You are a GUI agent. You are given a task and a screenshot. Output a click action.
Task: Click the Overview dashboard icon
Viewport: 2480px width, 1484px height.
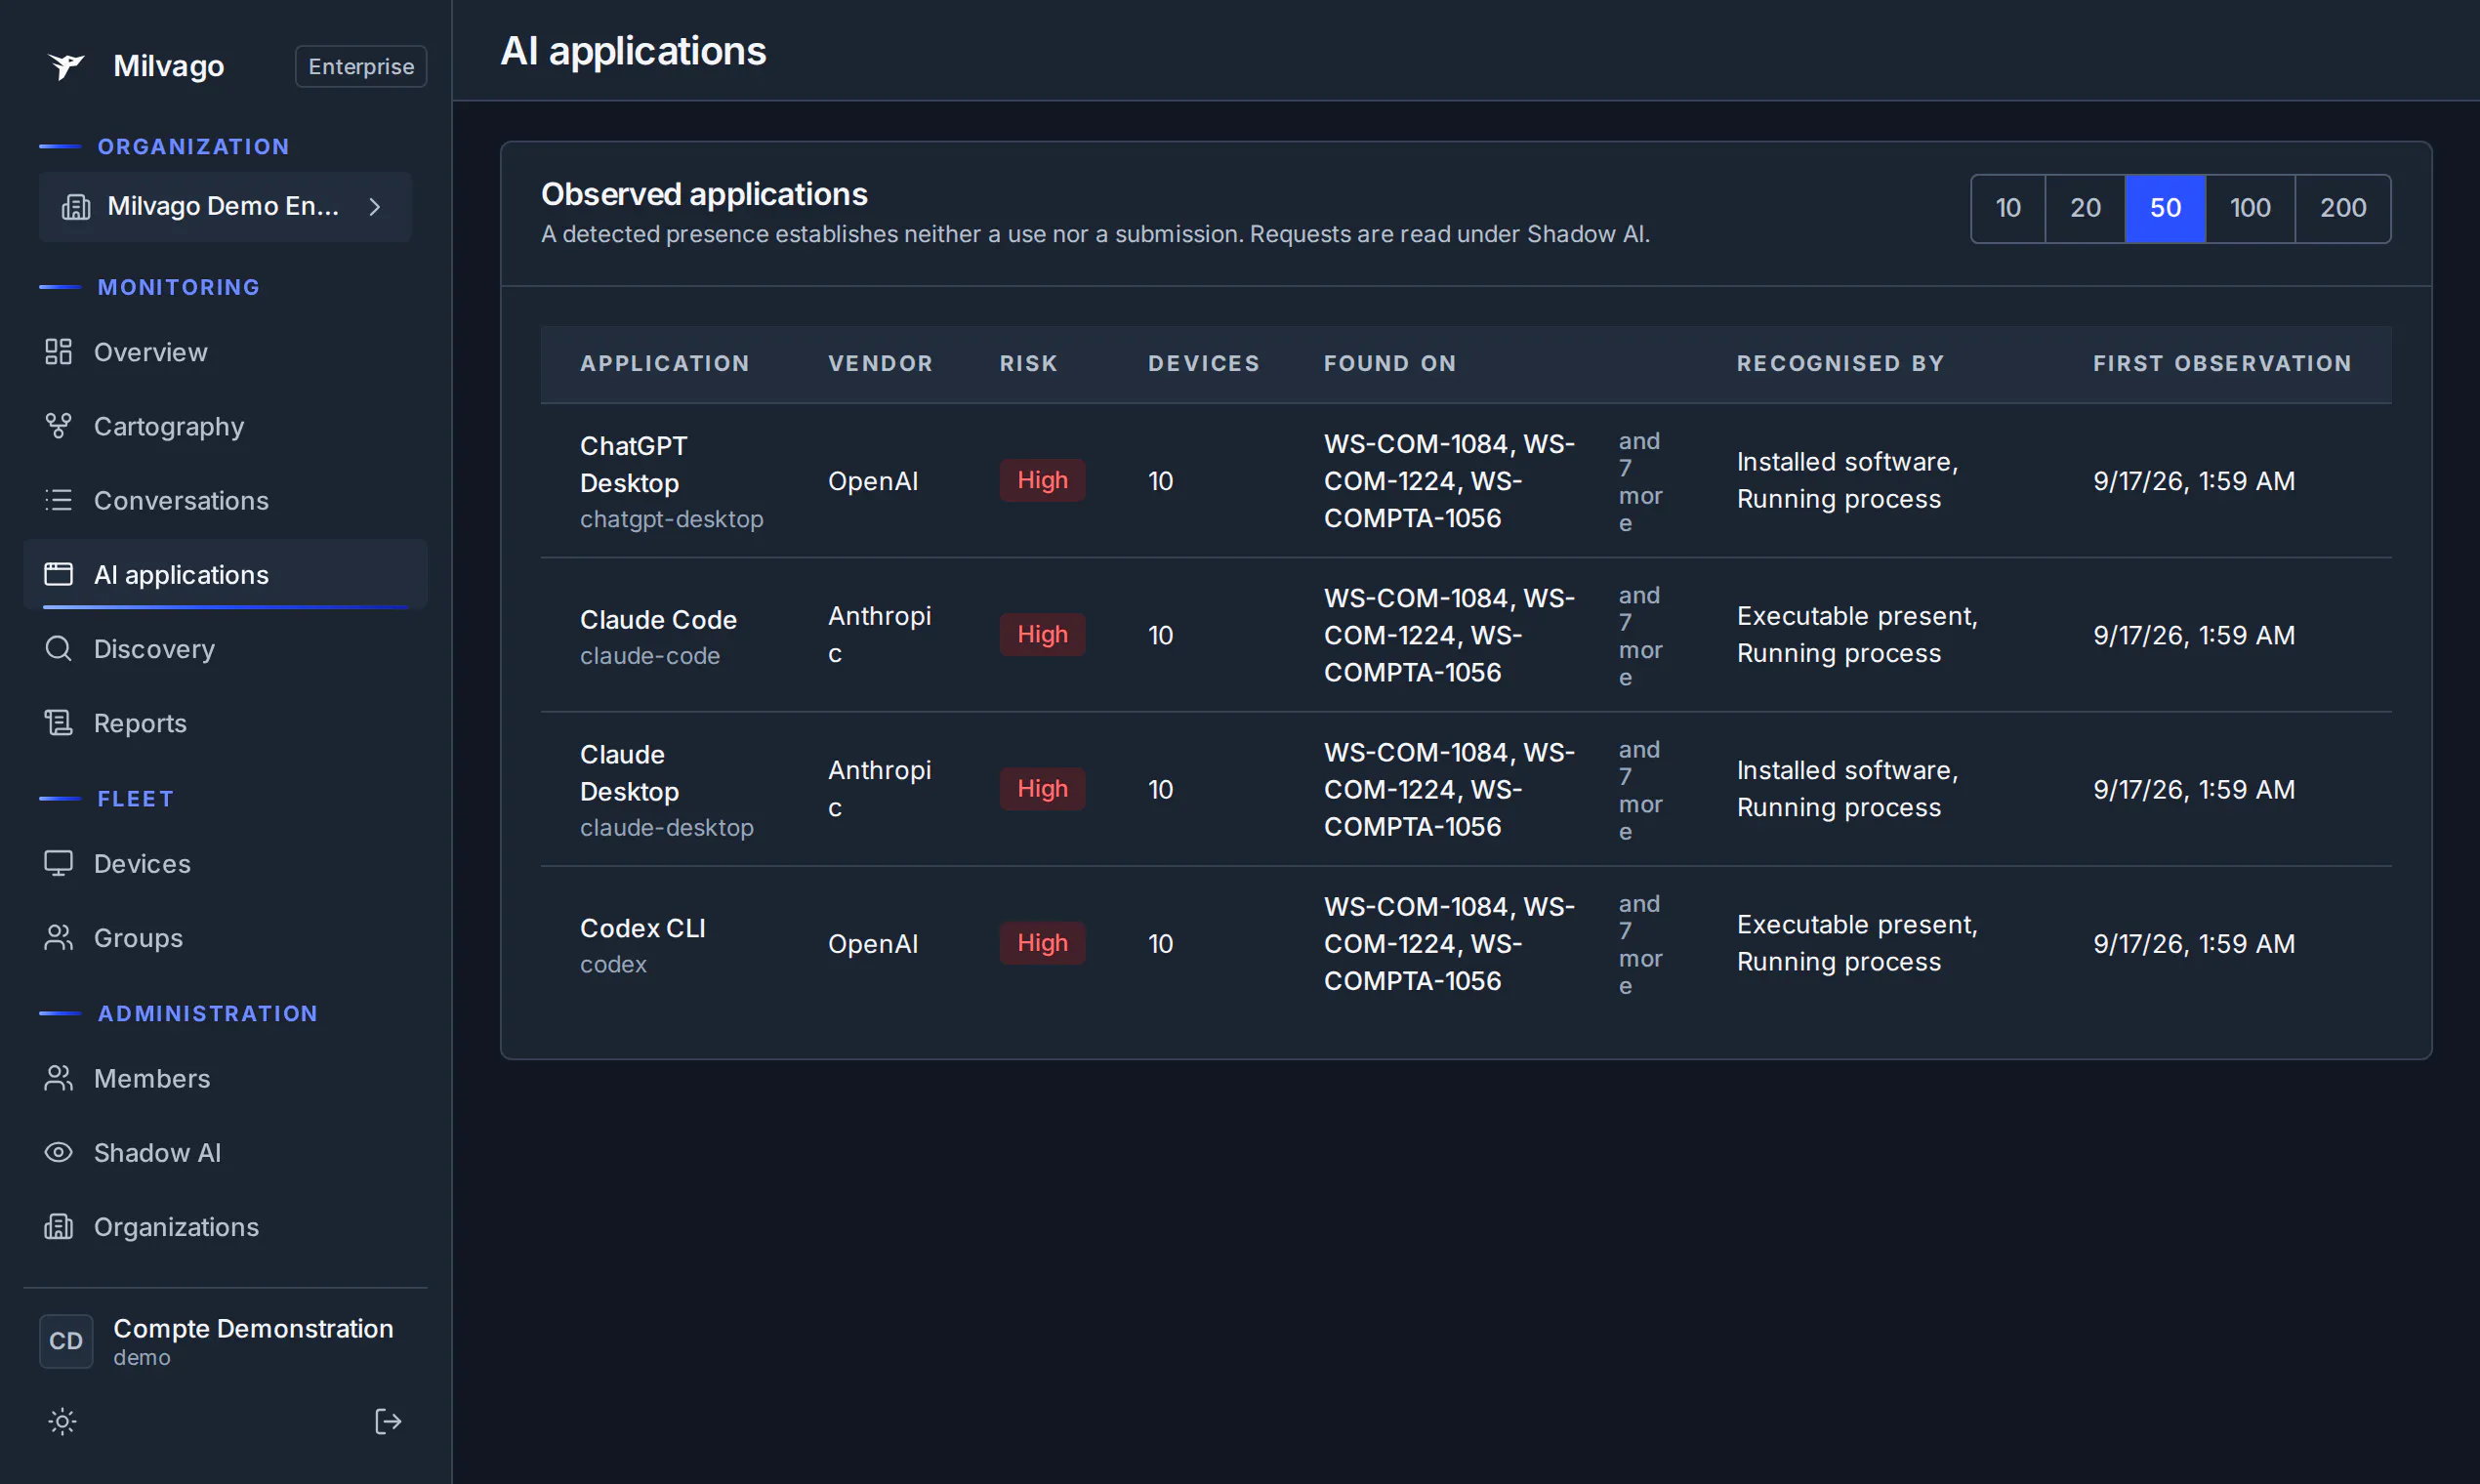pyautogui.click(x=58, y=352)
